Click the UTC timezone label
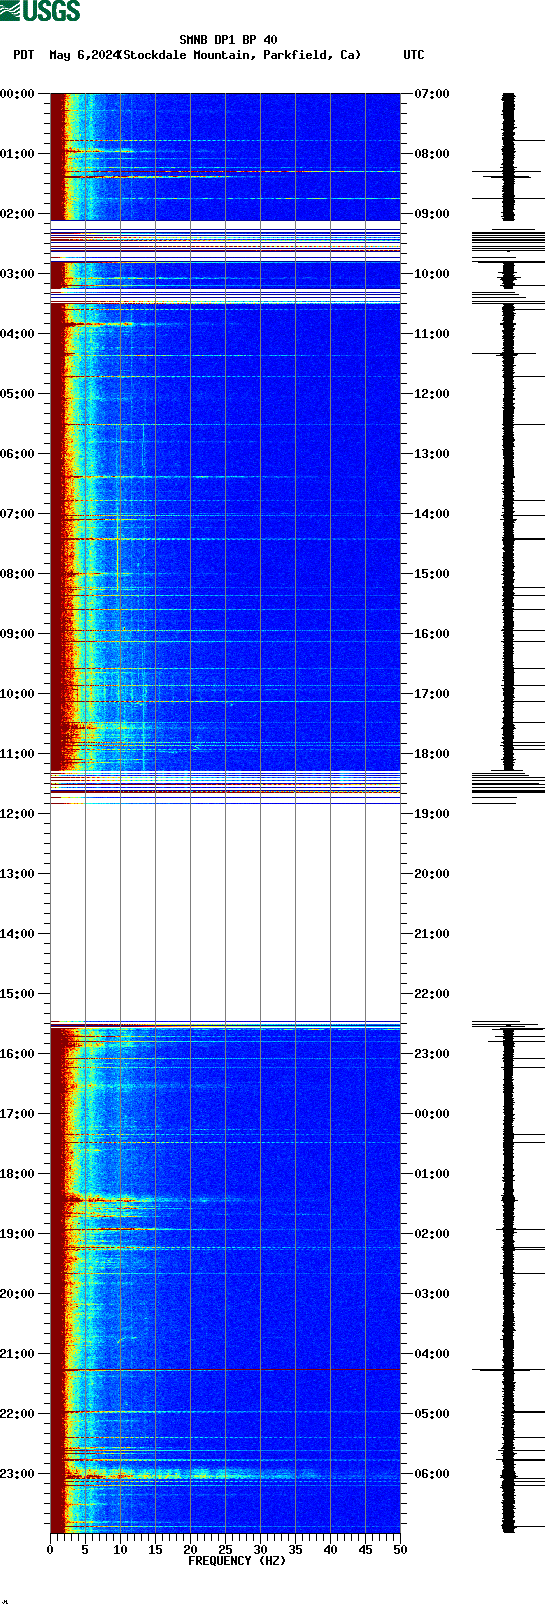This screenshot has width=552, height=1613. (414, 55)
